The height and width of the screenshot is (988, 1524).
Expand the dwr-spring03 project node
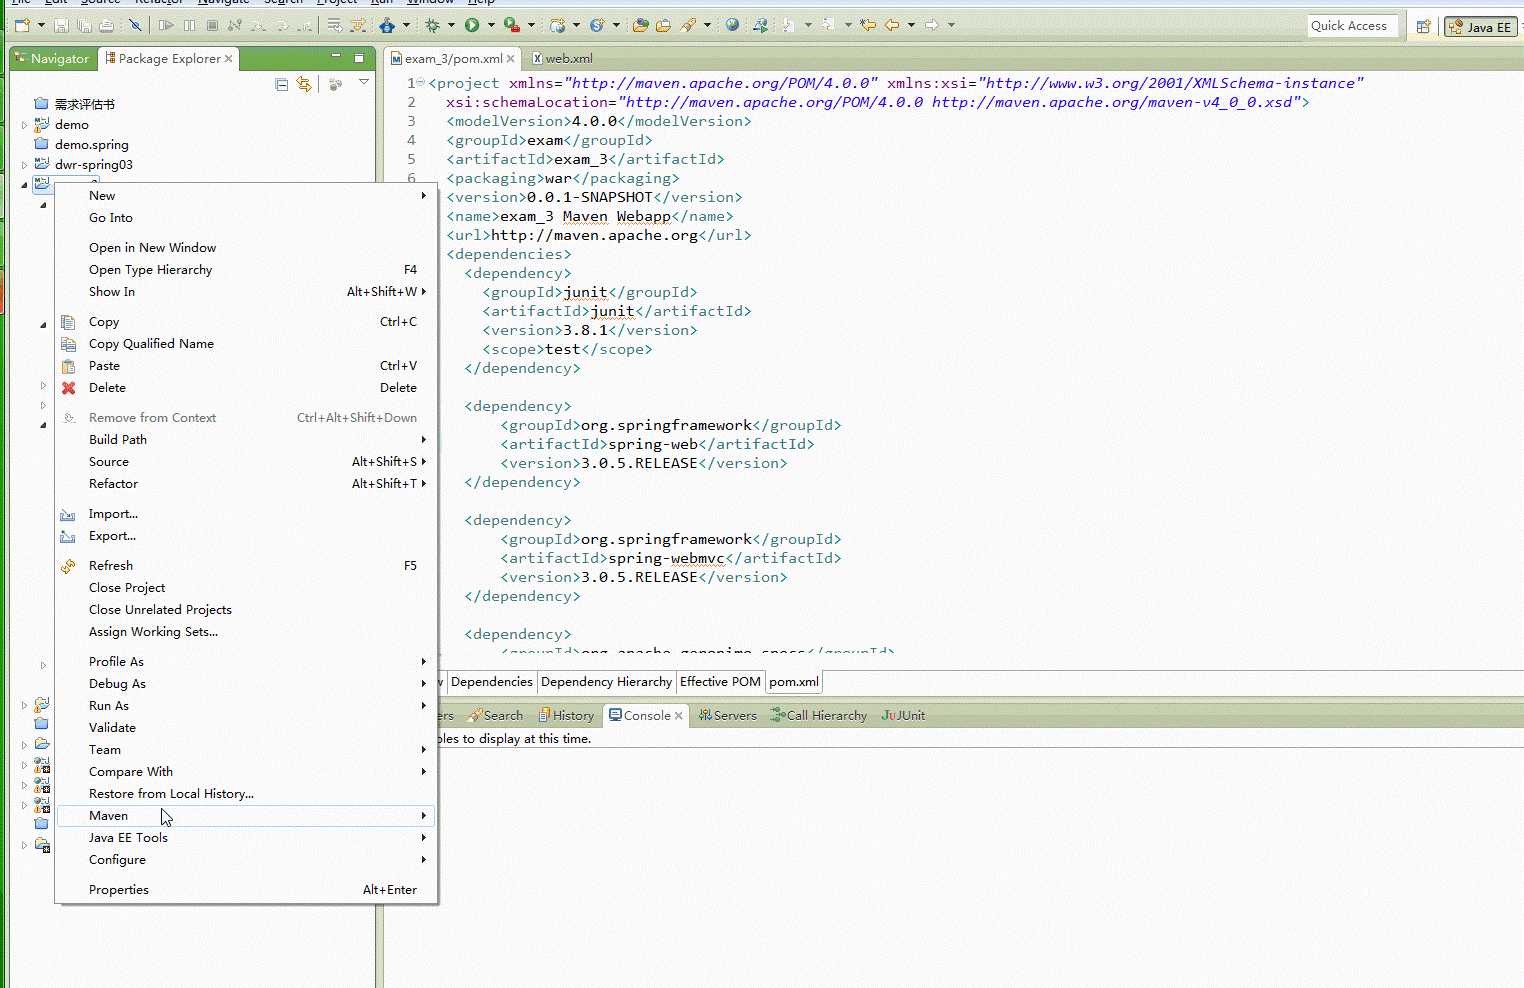pos(25,165)
